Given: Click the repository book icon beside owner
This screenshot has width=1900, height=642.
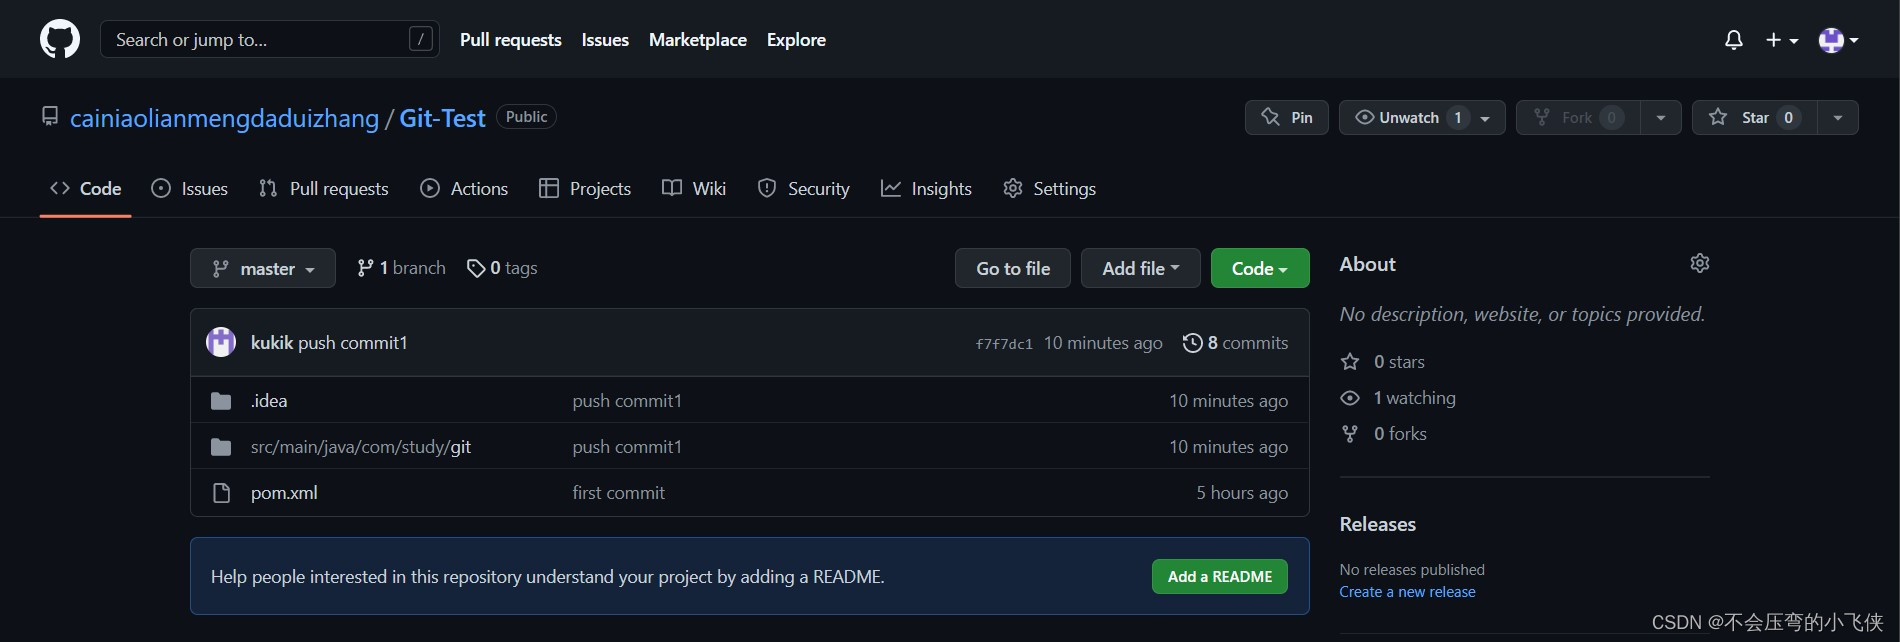Looking at the screenshot, I should click(x=50, y=116).
